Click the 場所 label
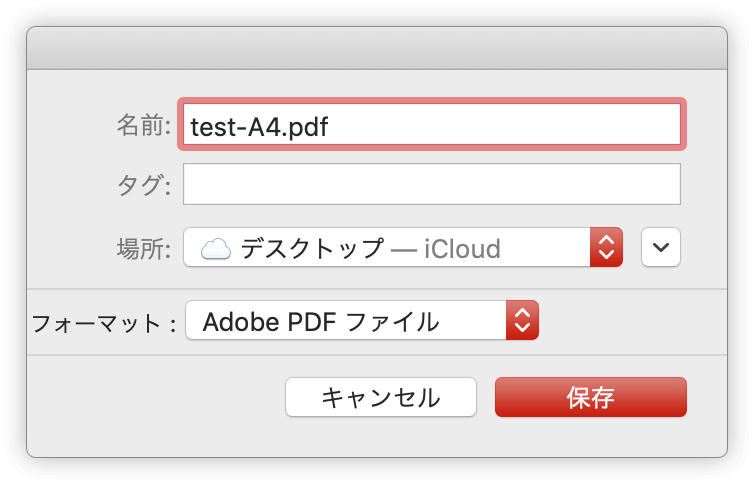 (143, 249)
